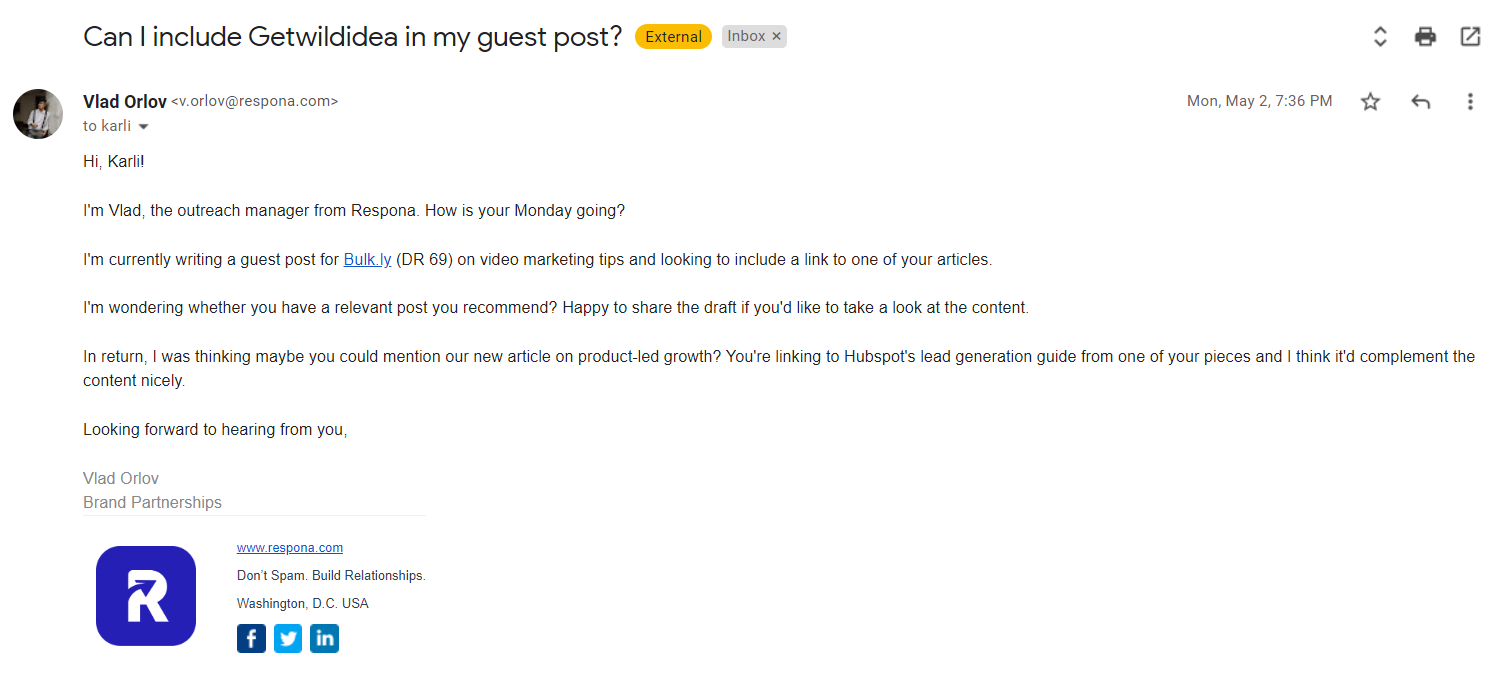Click the External label tag
This screenshot has height=682, width=1502.
coord(673,37)
